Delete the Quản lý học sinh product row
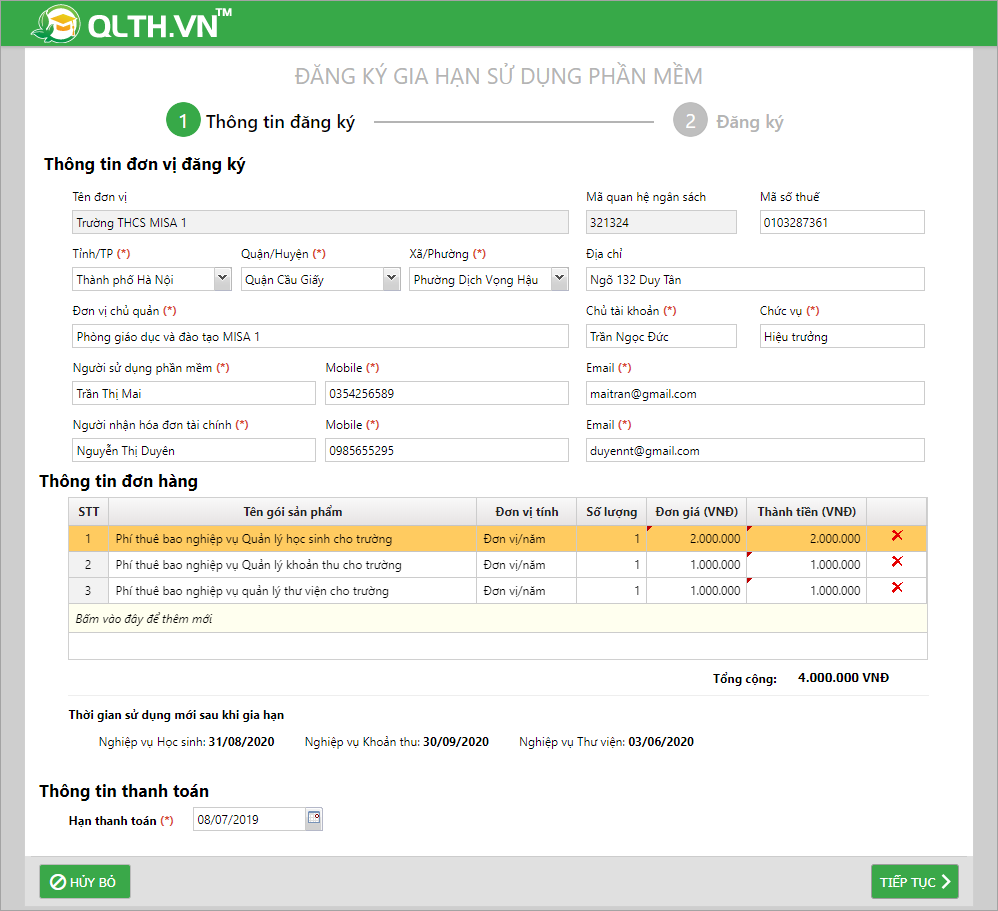Viewport: 998px width, 911px height. (x=897, y=535)
